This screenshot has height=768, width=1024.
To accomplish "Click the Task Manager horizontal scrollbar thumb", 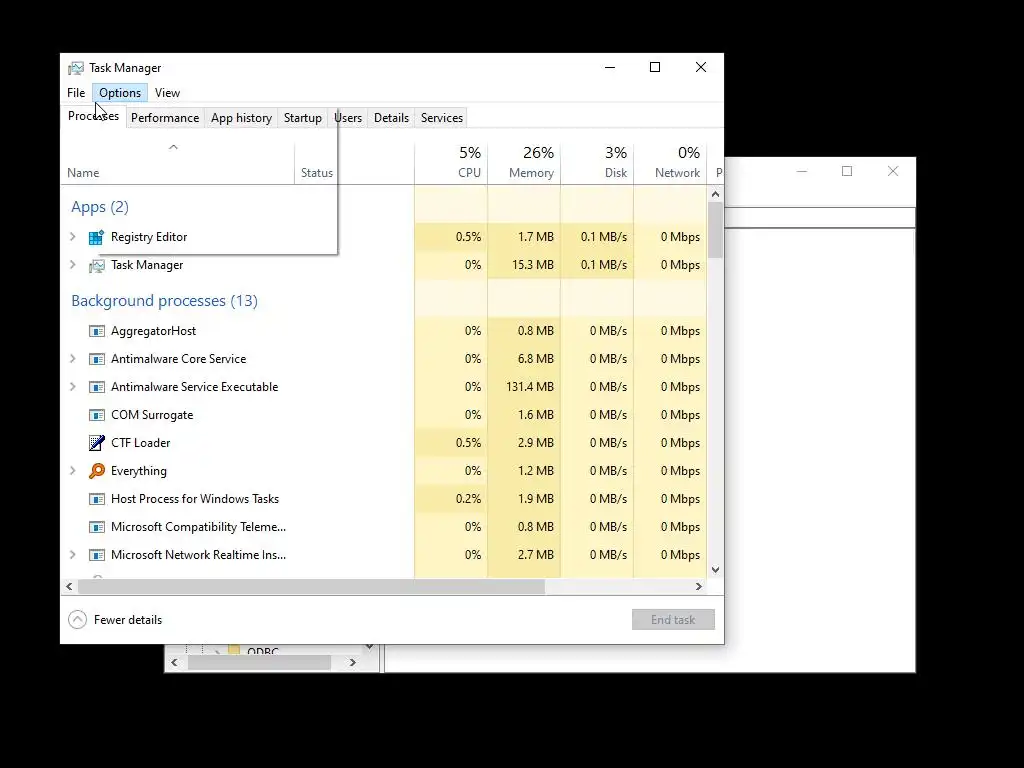I will [x=311, y=586].
